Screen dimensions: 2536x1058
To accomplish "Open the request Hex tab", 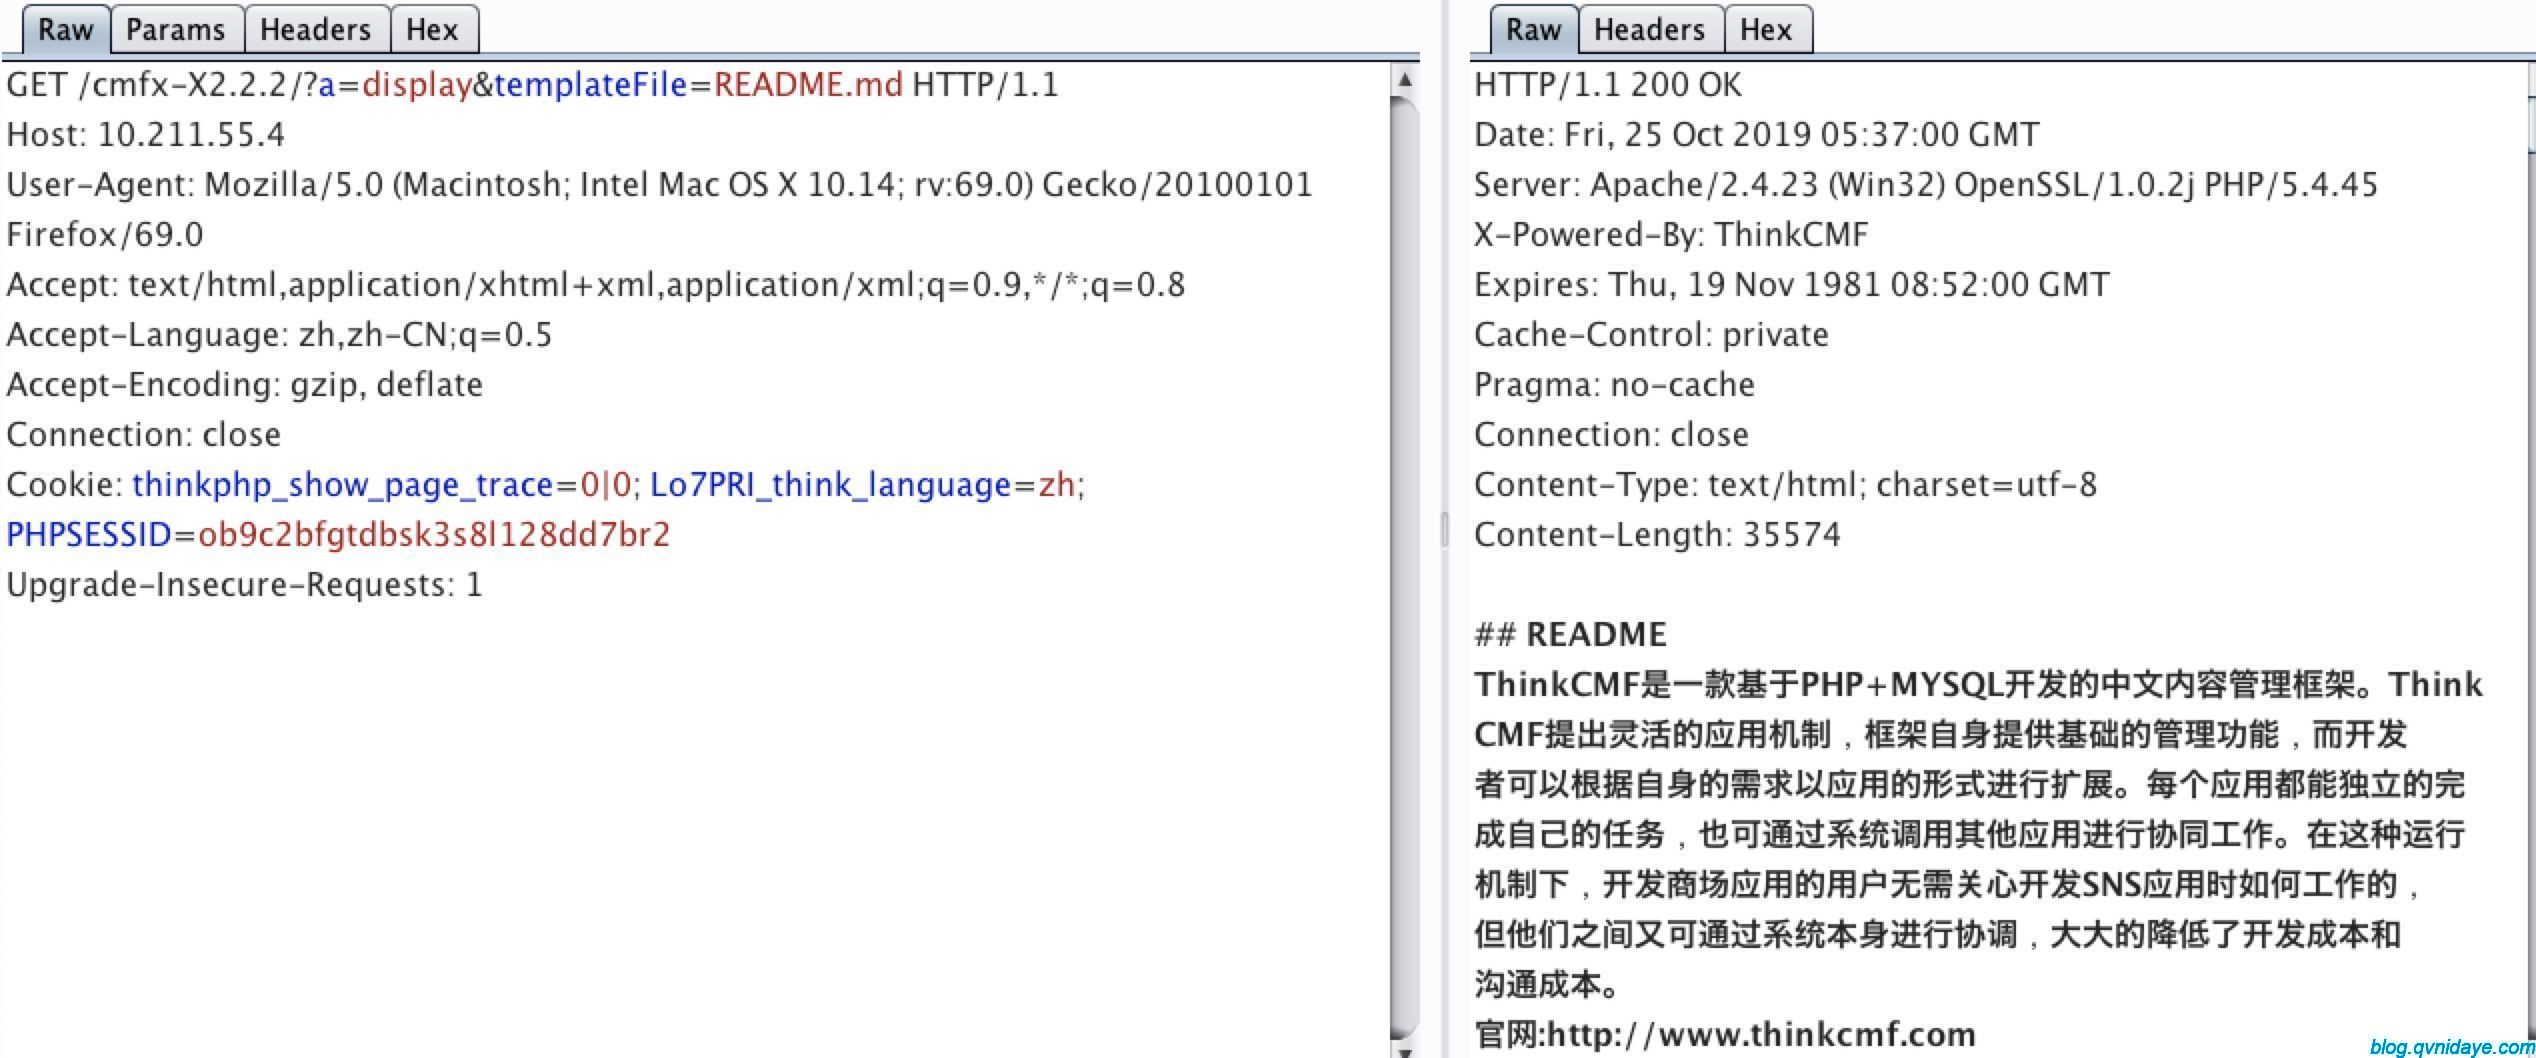I will [433, 29].
